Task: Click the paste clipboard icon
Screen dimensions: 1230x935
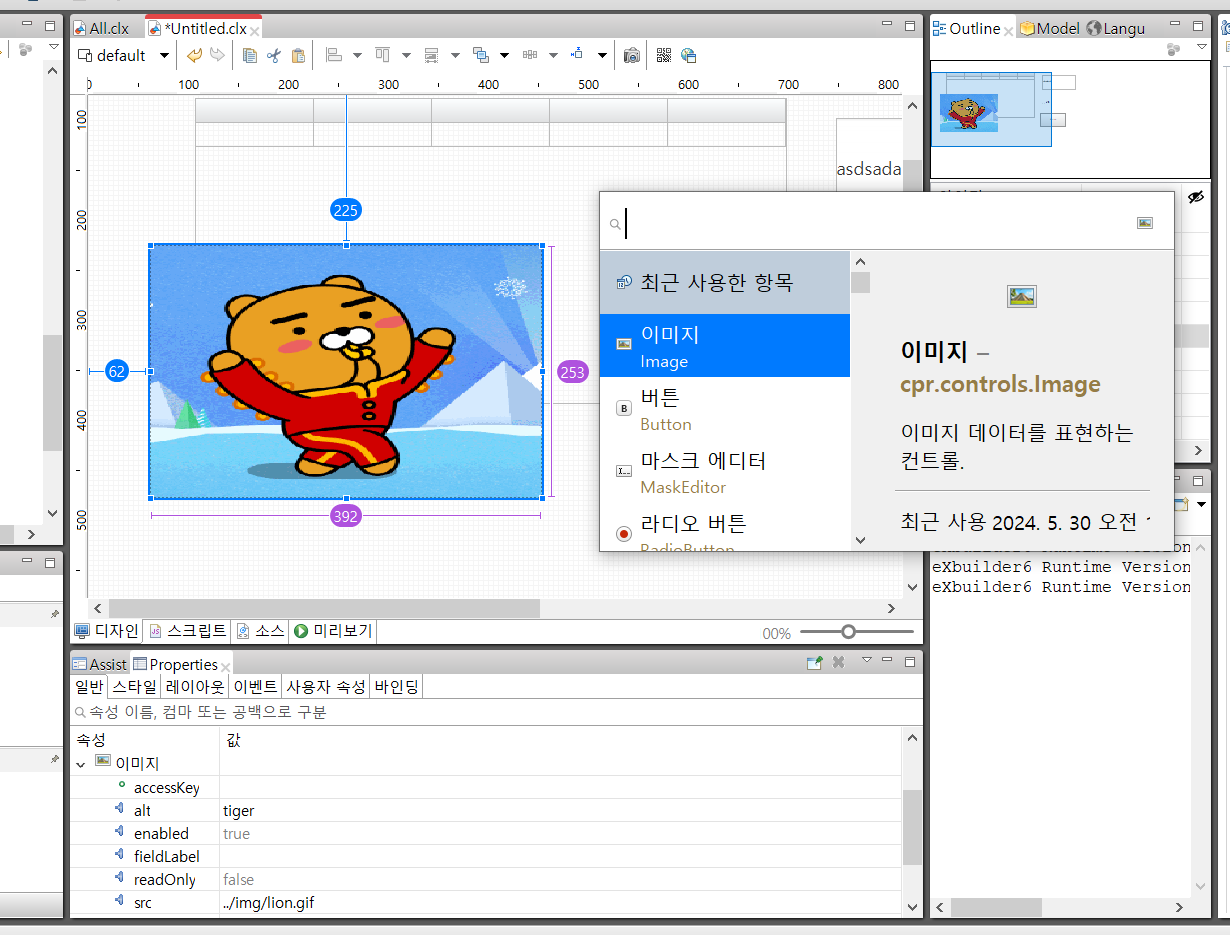Action: pos(297,55)
